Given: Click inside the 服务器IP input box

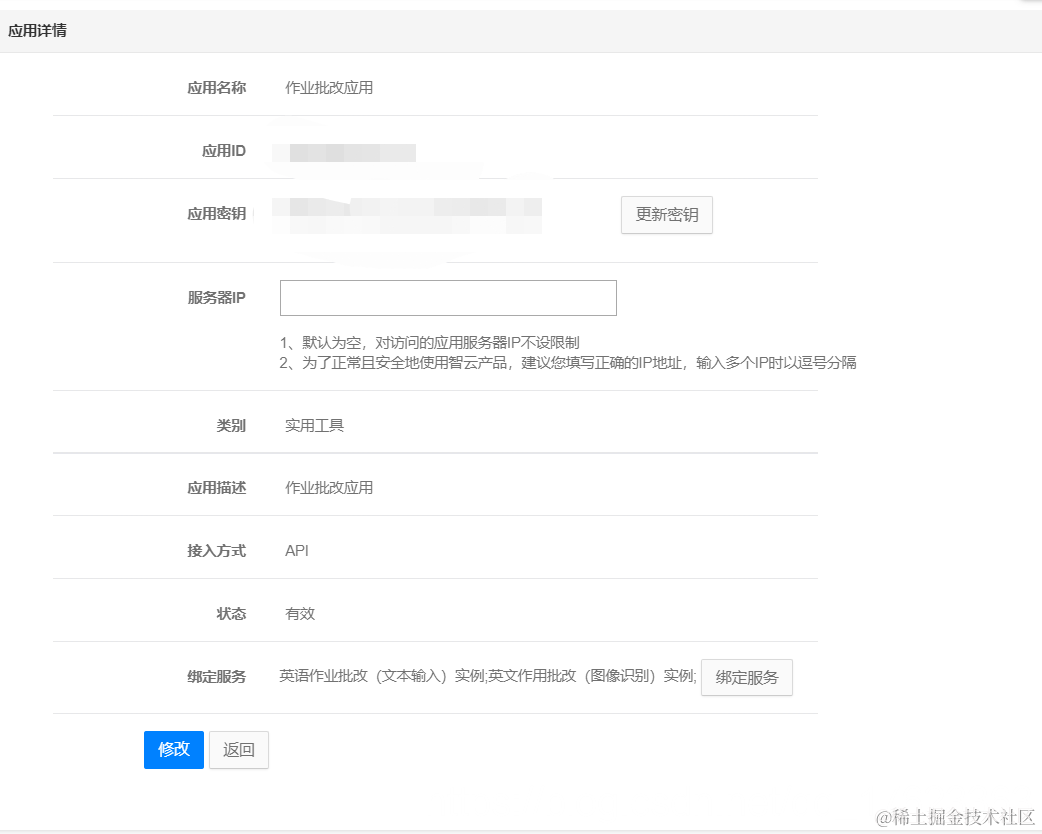Looking at the screenshot, I should pos(447,297).
